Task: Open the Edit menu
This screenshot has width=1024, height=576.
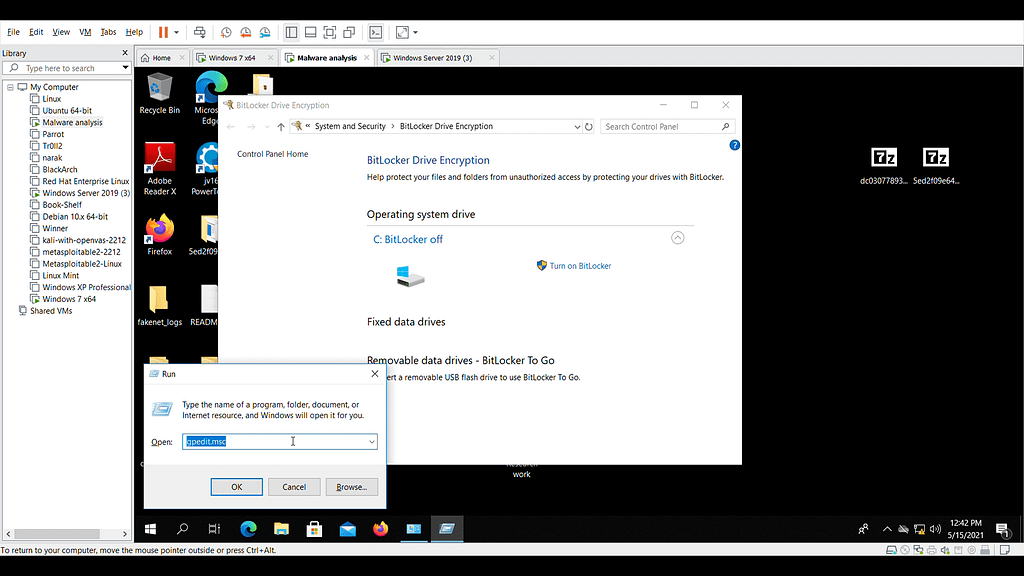Action: click(36, 32)
